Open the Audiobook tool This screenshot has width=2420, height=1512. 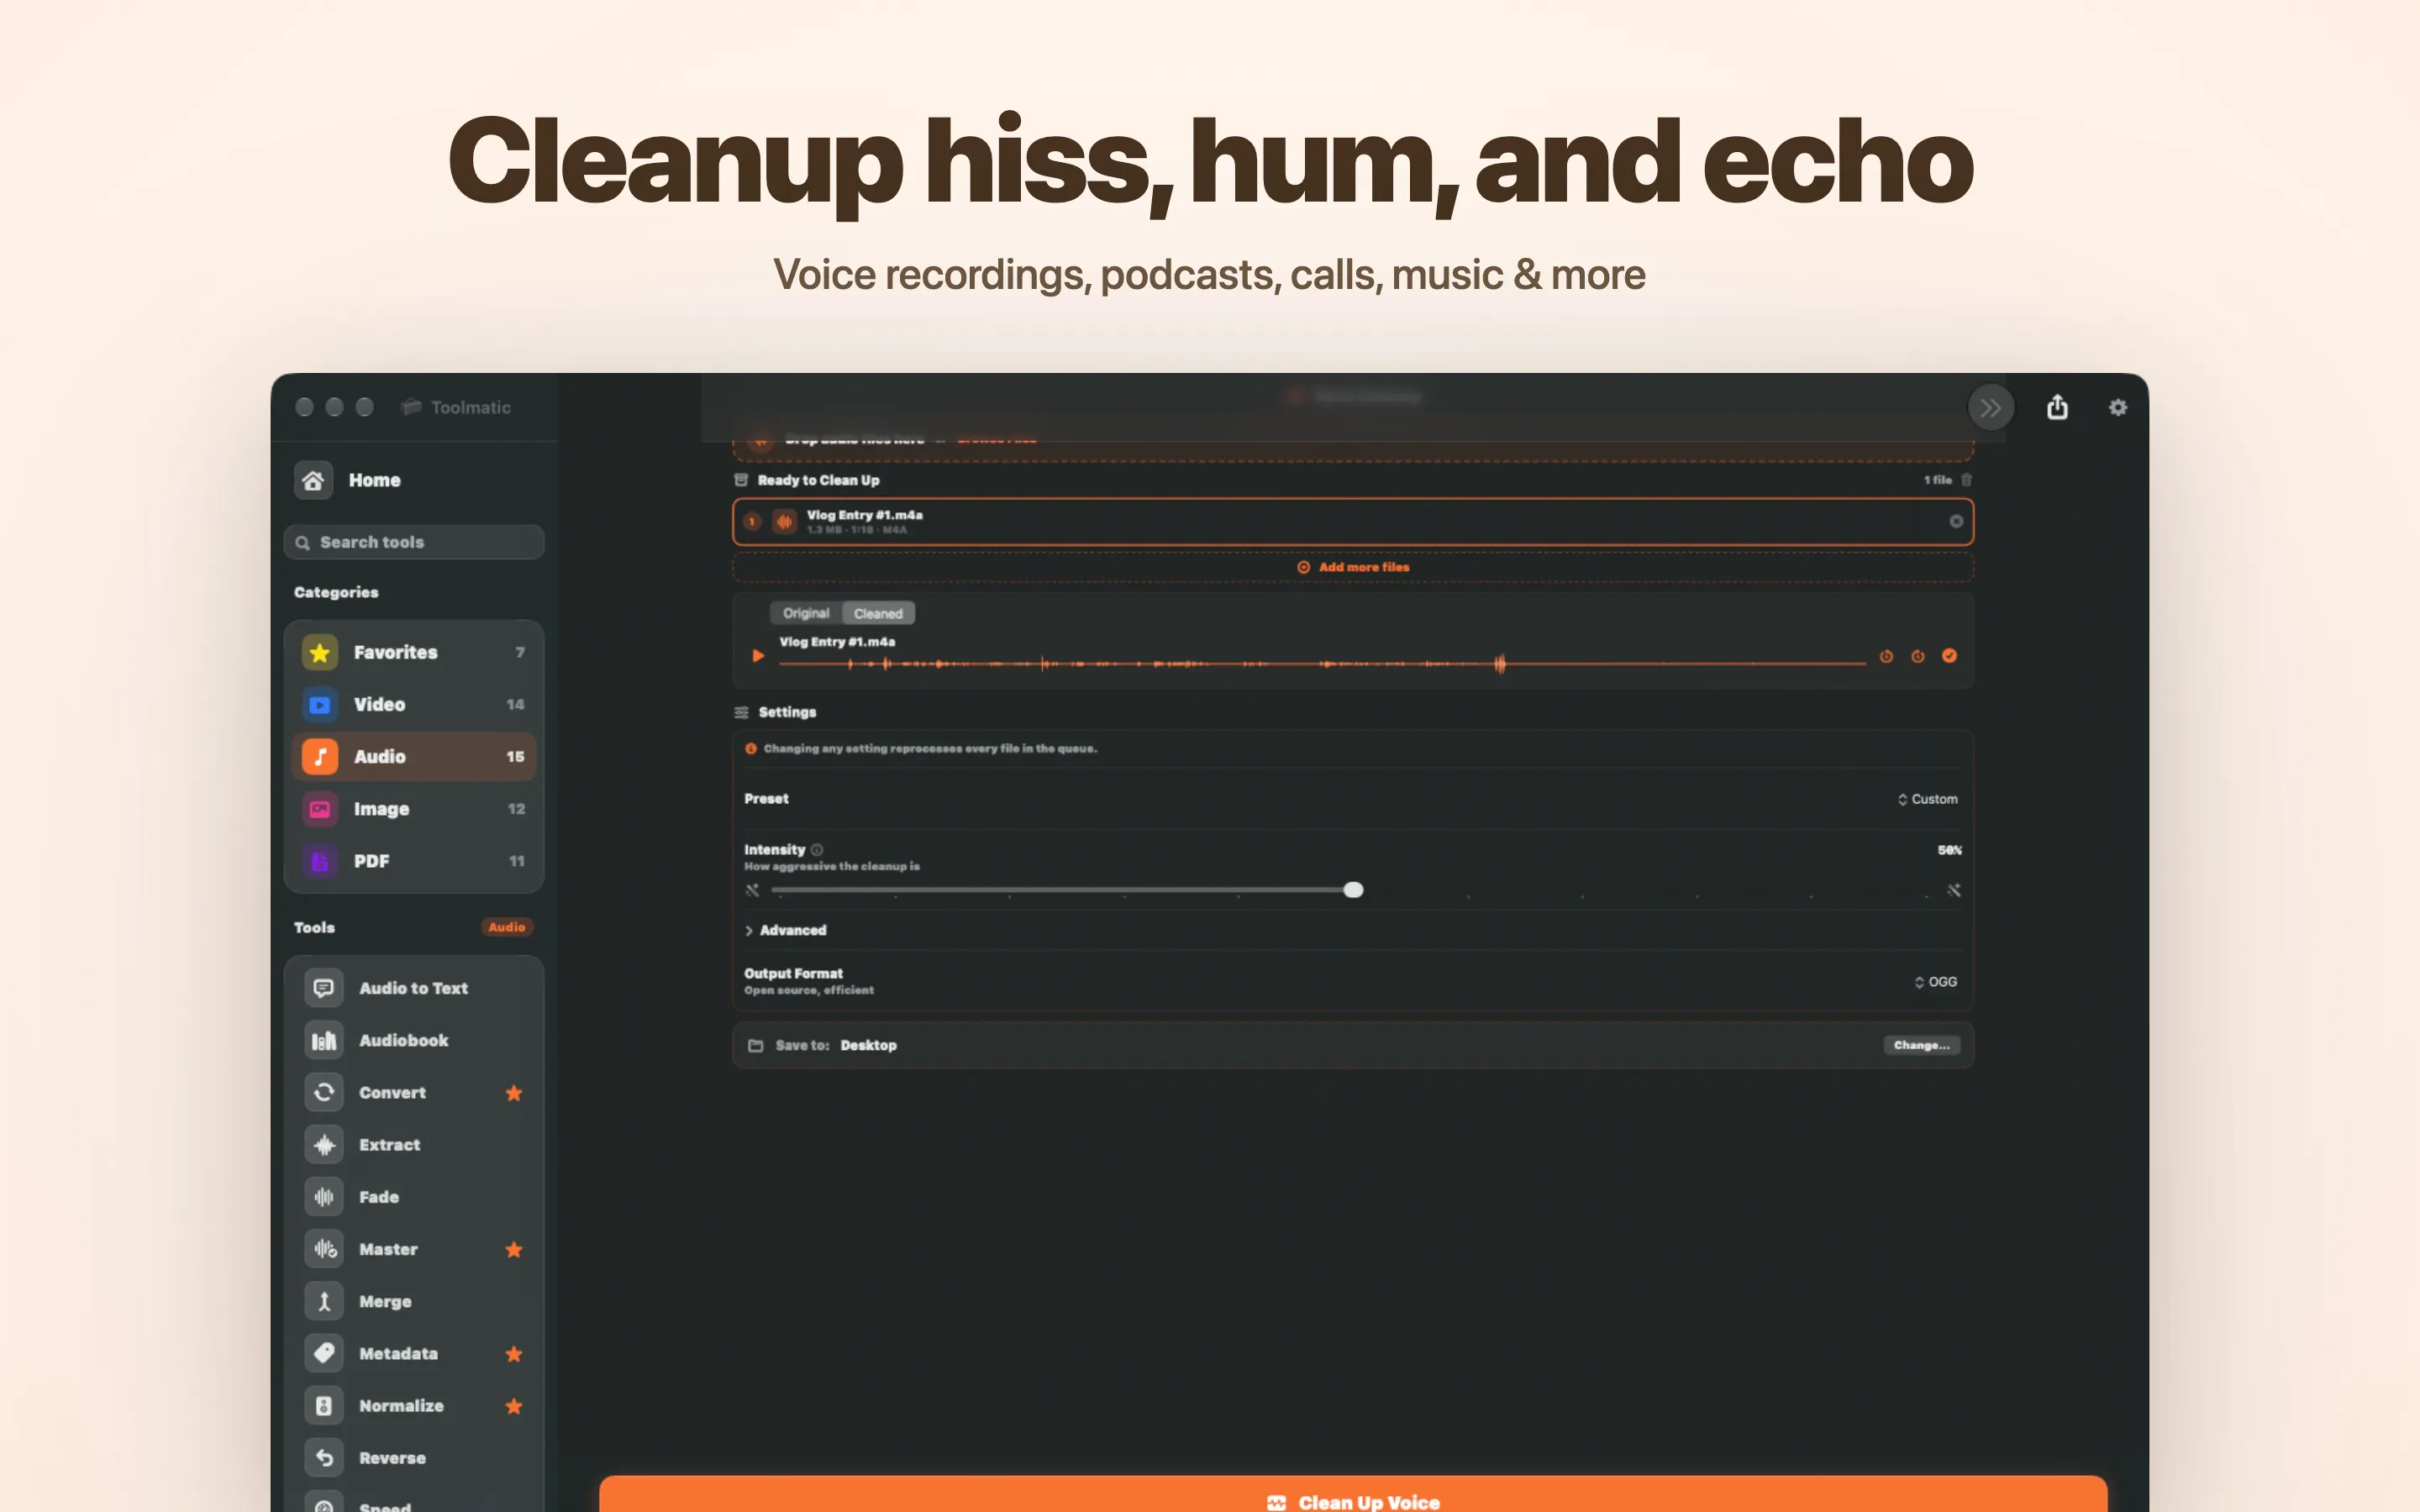pyautogui.click(x=413, y=1040)
